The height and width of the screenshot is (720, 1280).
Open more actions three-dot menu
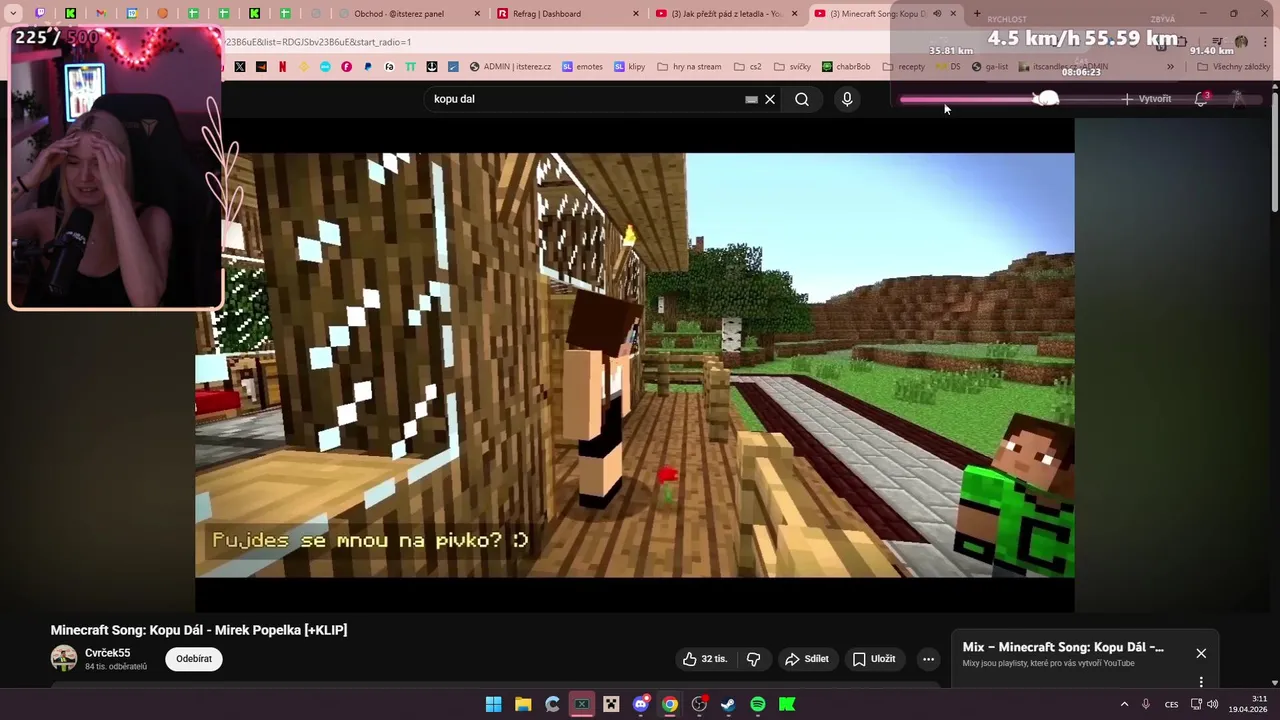coord(928,659)
